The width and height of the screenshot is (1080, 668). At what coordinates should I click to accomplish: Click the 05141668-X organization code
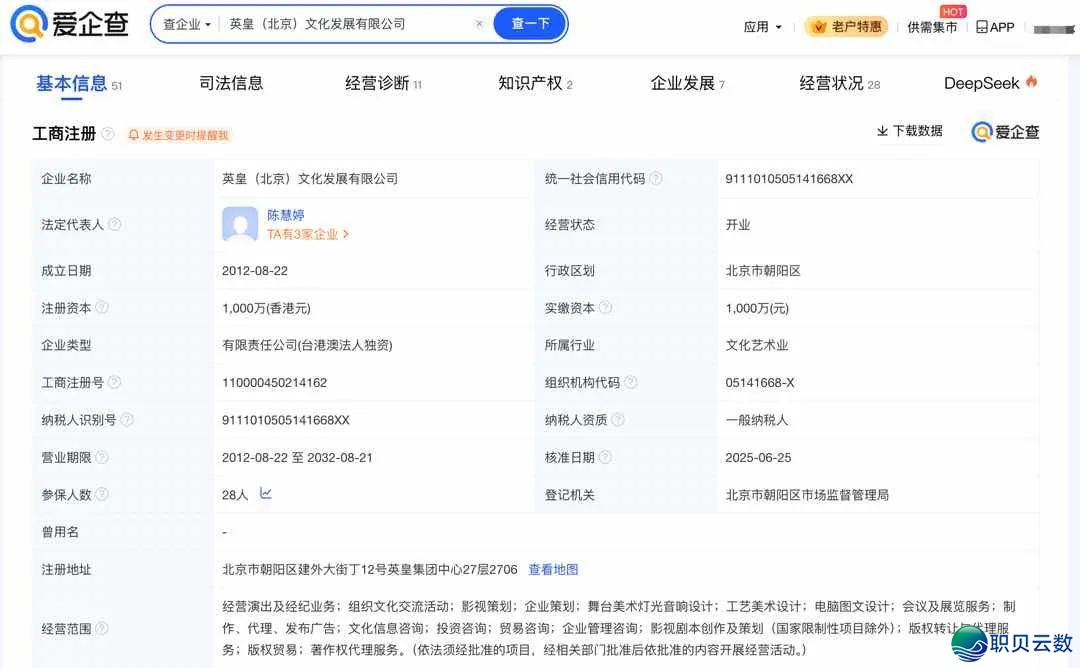pyautogui.click(x=760, y=382)
